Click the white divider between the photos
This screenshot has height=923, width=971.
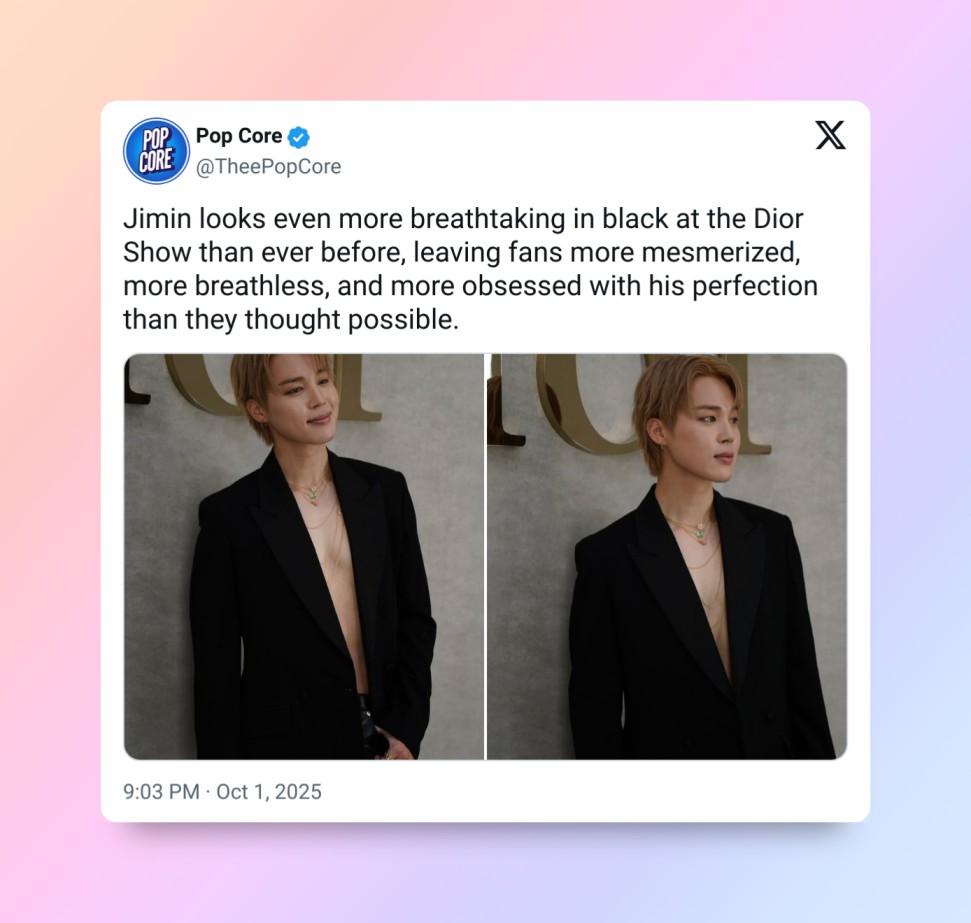[486, 556]
